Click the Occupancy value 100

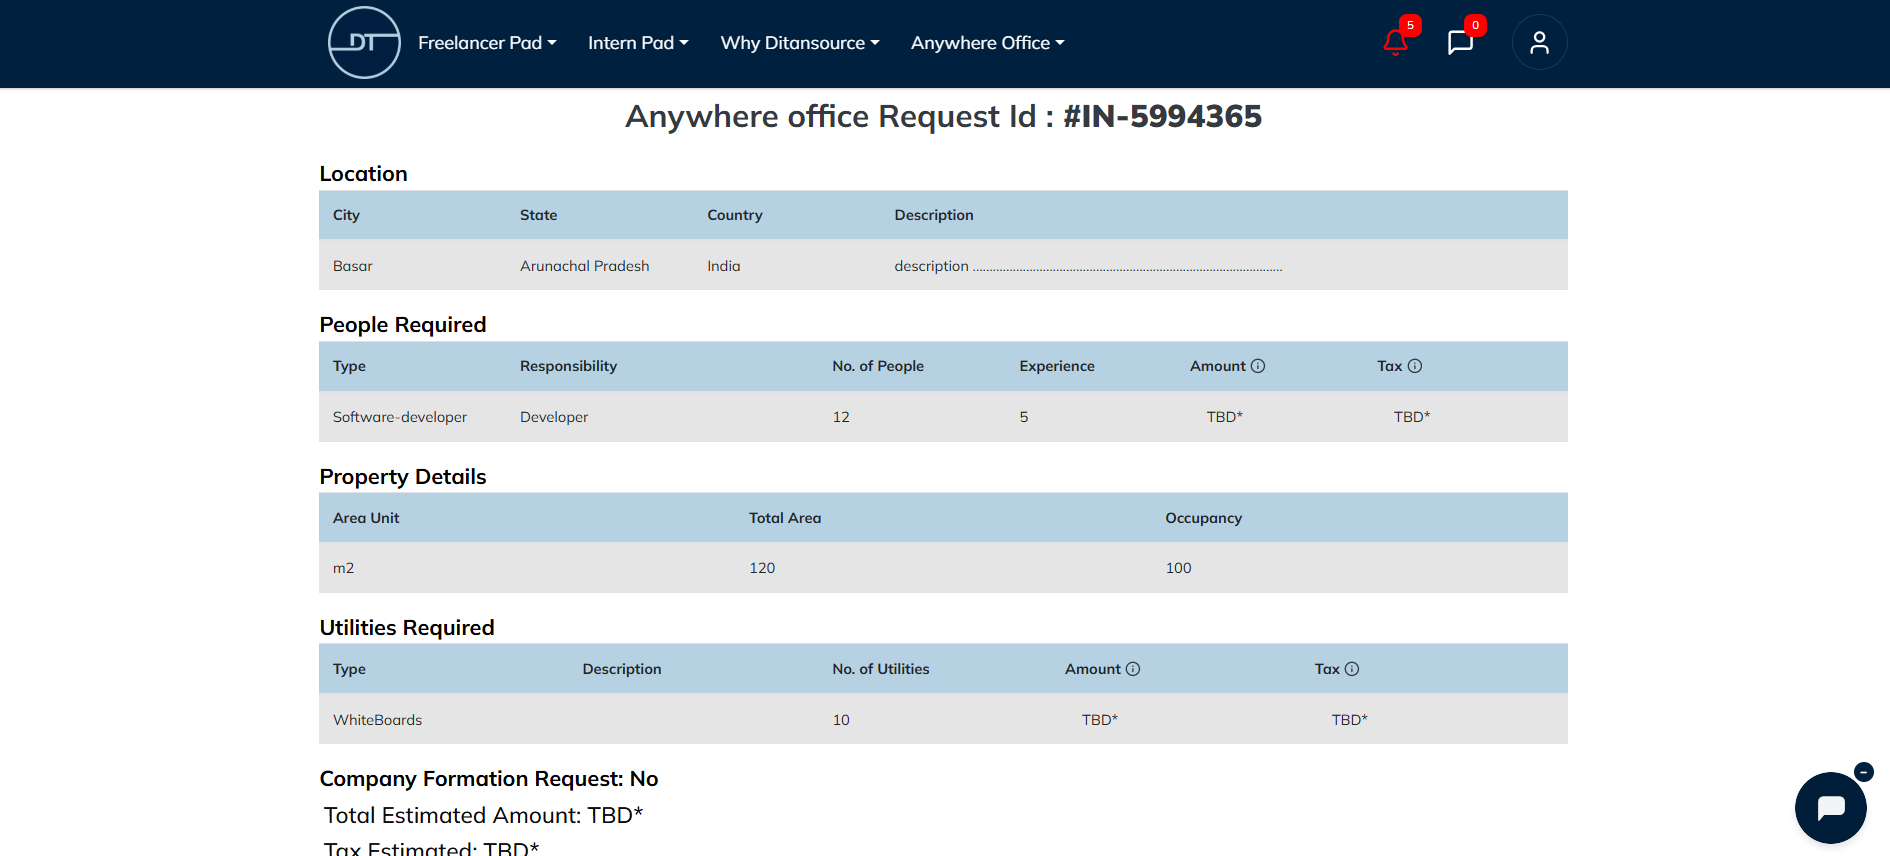pos(1178,568)
